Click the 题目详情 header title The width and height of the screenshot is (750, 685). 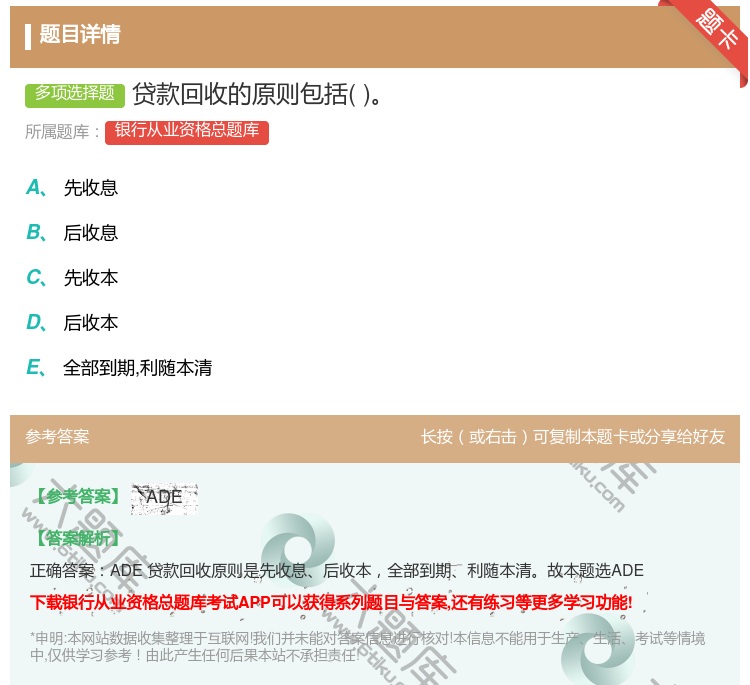79,34
